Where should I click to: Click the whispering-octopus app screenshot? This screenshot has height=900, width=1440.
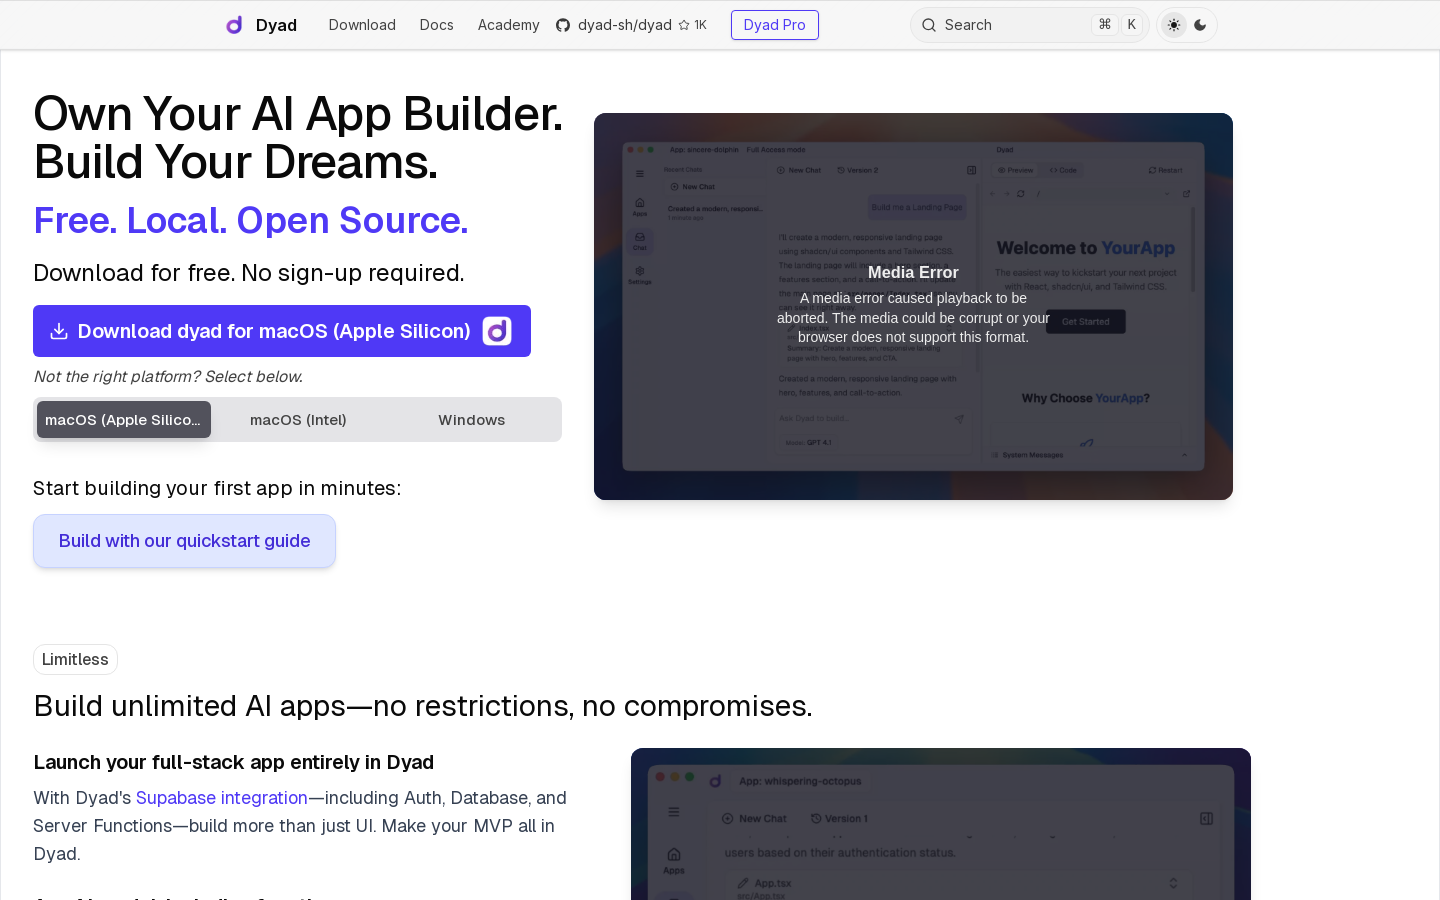tap(941, 824)
